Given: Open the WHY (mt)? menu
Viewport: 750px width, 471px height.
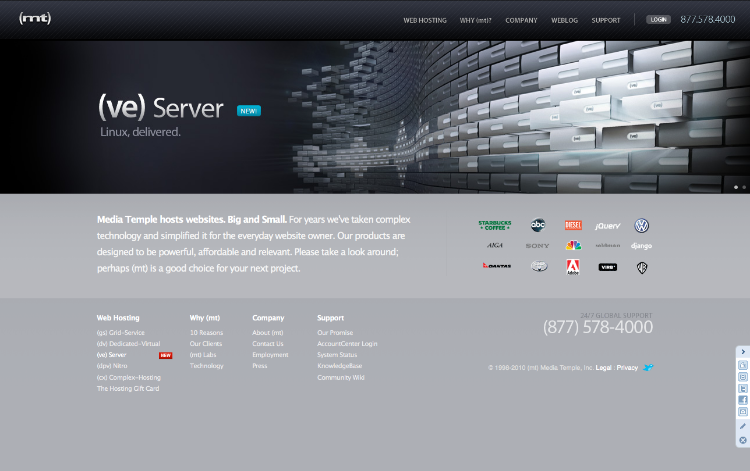Looking at the screenshot, I should pyautogui.click(x=475, y=21).
